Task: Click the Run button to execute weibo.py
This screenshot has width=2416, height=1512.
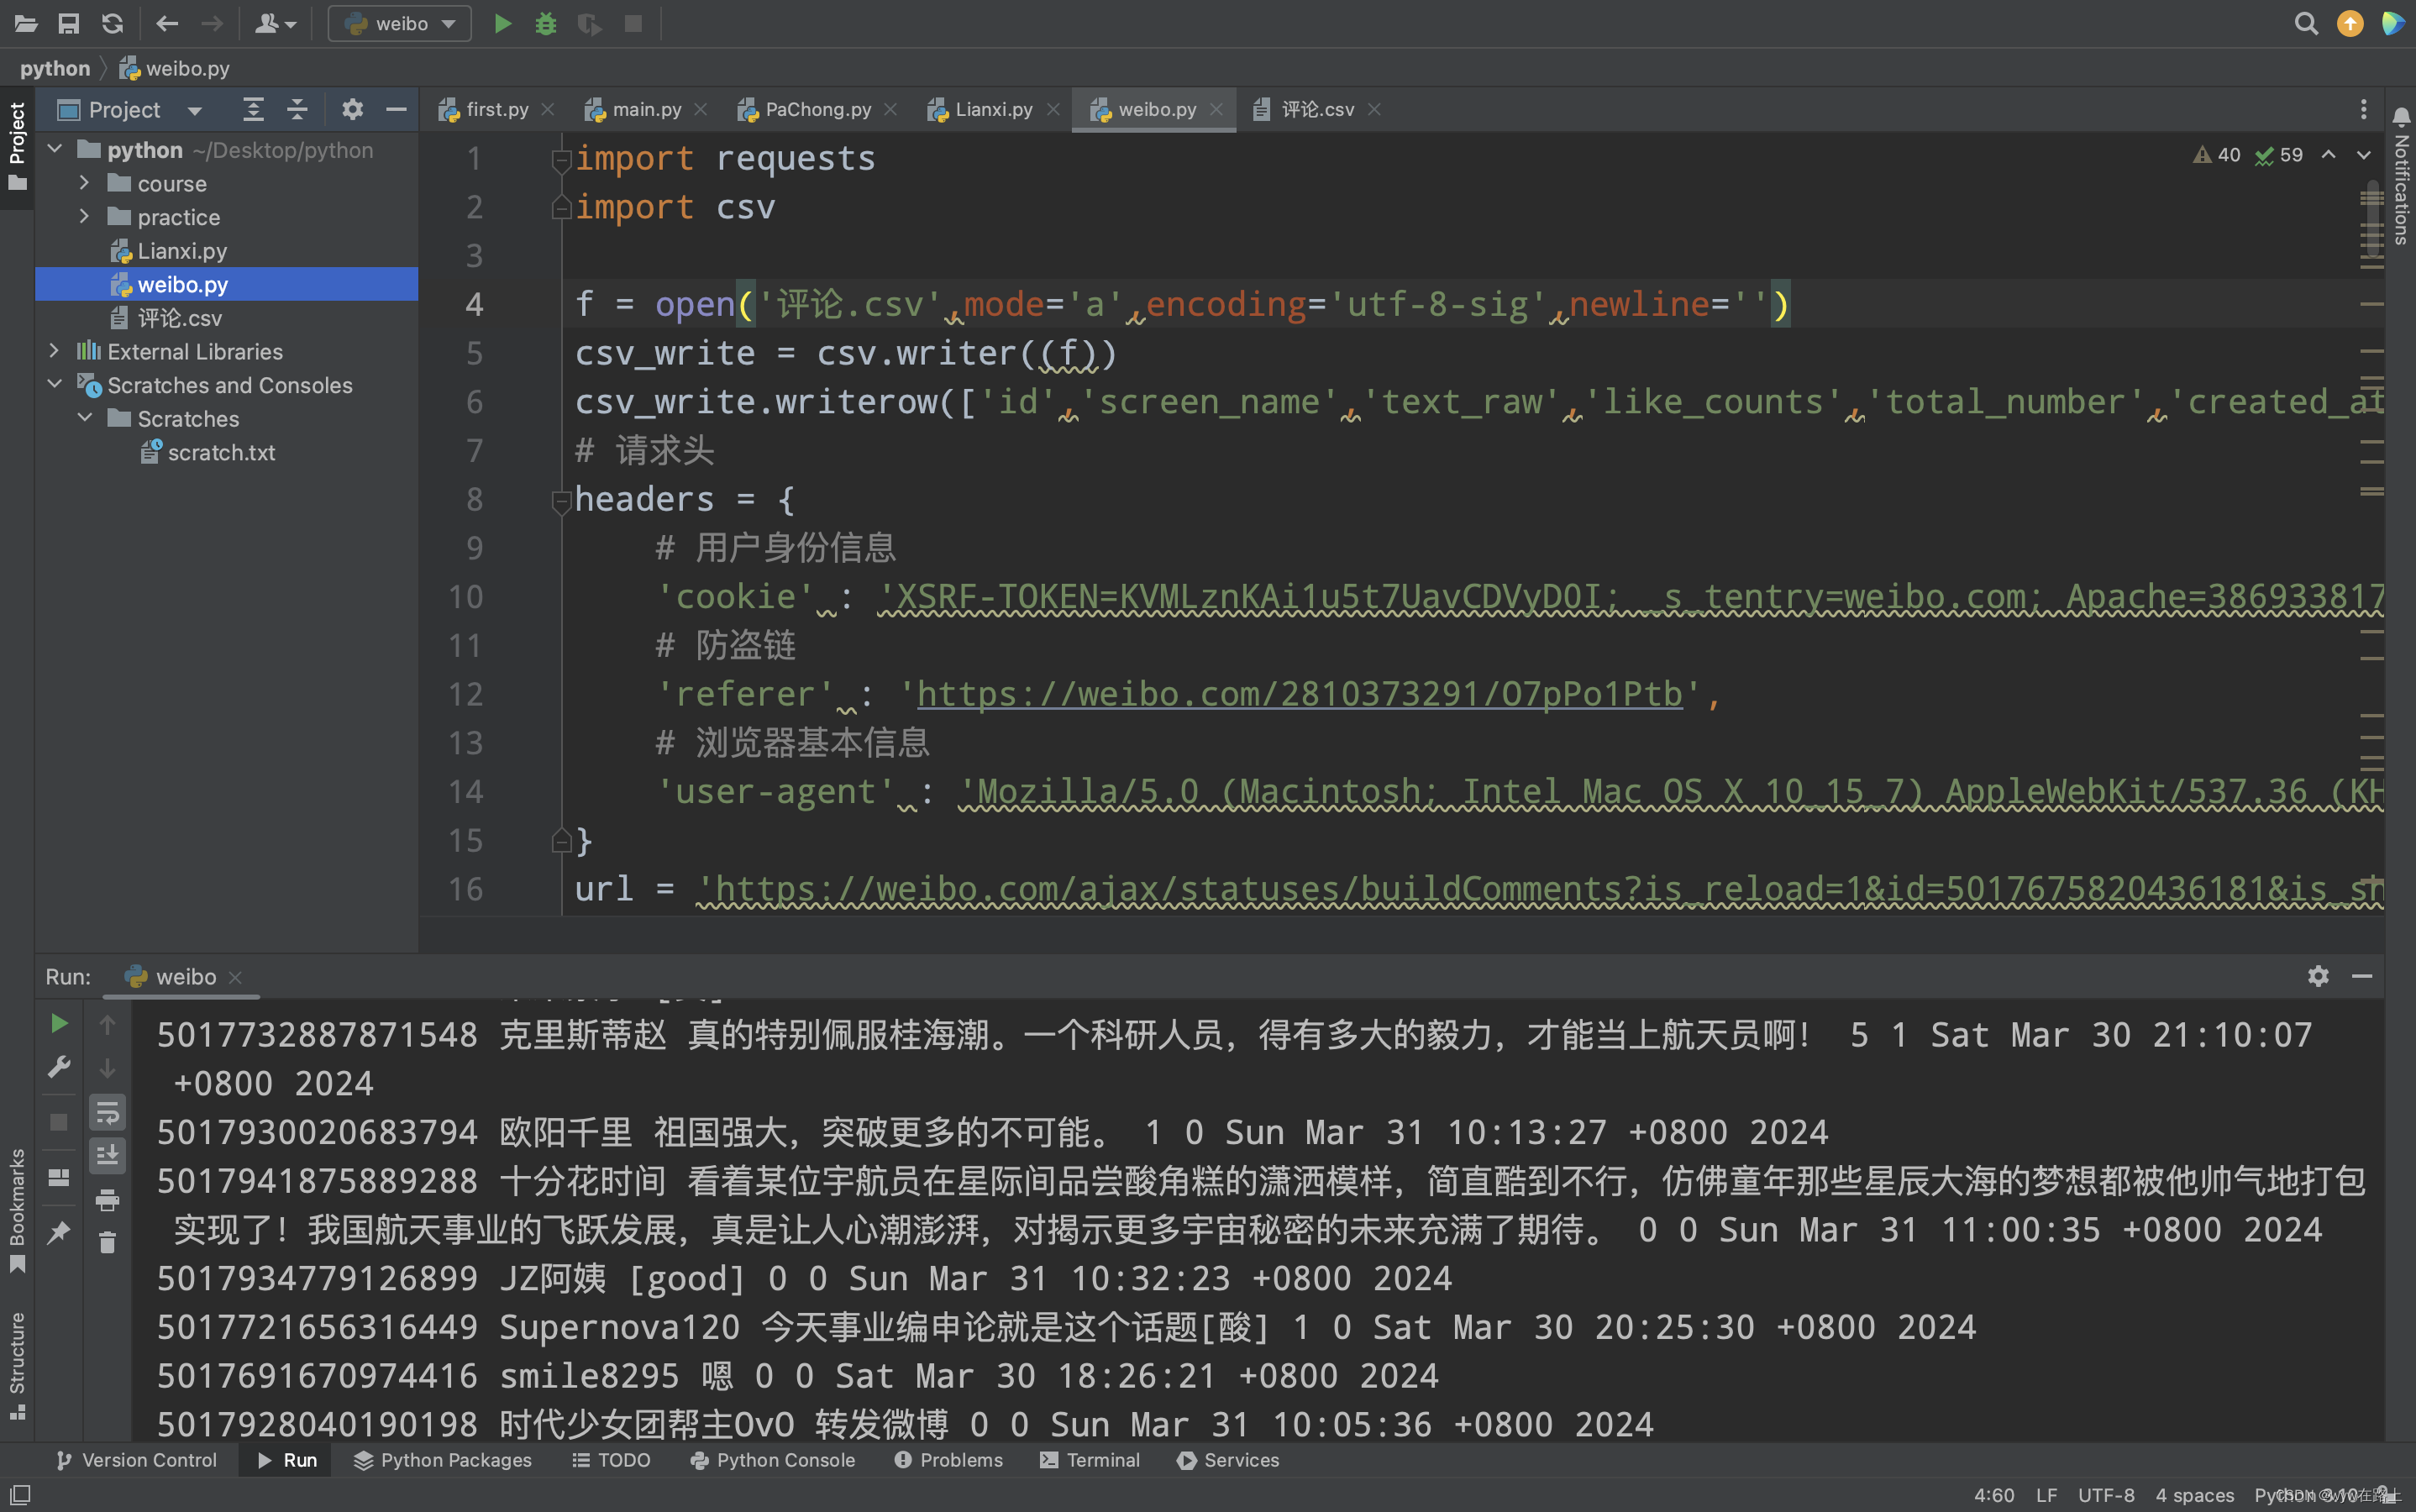Action: 502,23
